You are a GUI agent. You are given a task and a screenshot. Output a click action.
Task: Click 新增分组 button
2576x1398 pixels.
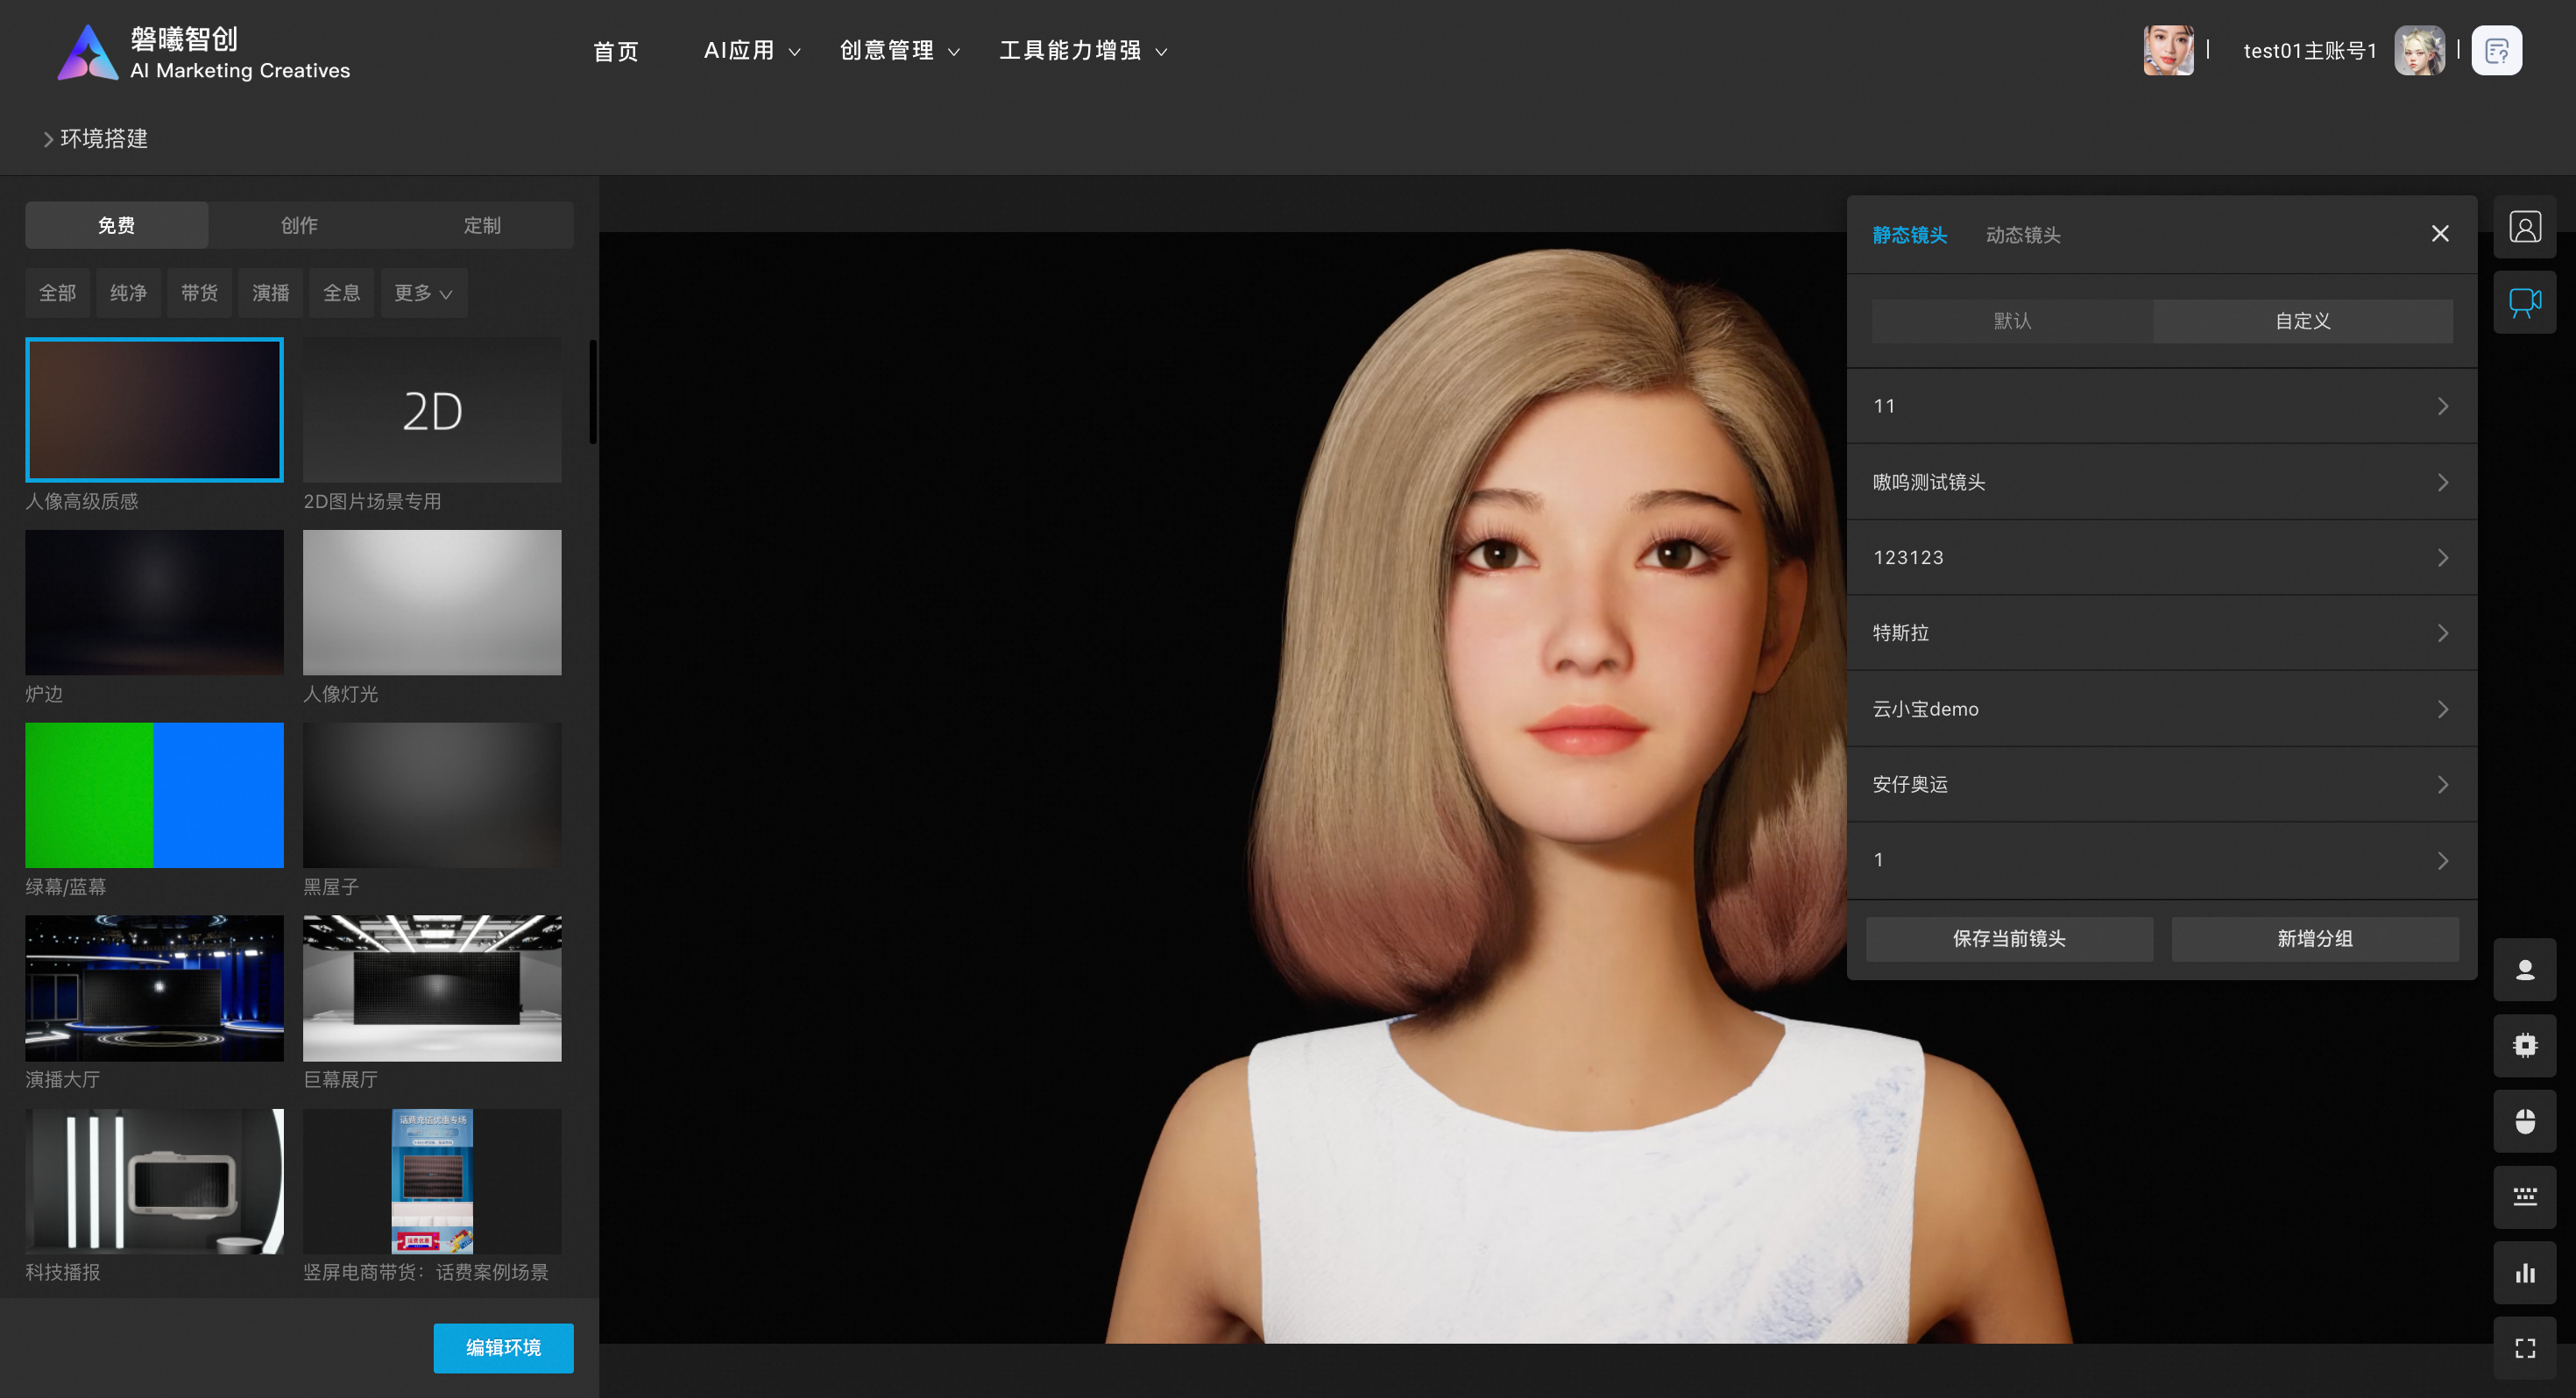(2315, 939)
